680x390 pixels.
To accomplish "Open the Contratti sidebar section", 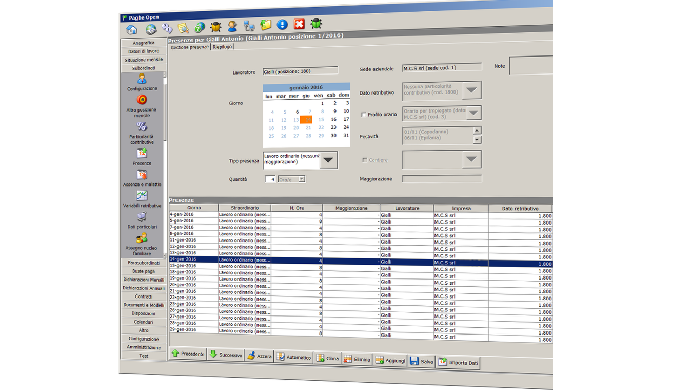I will pyautogui.click(x=144, y=296).
